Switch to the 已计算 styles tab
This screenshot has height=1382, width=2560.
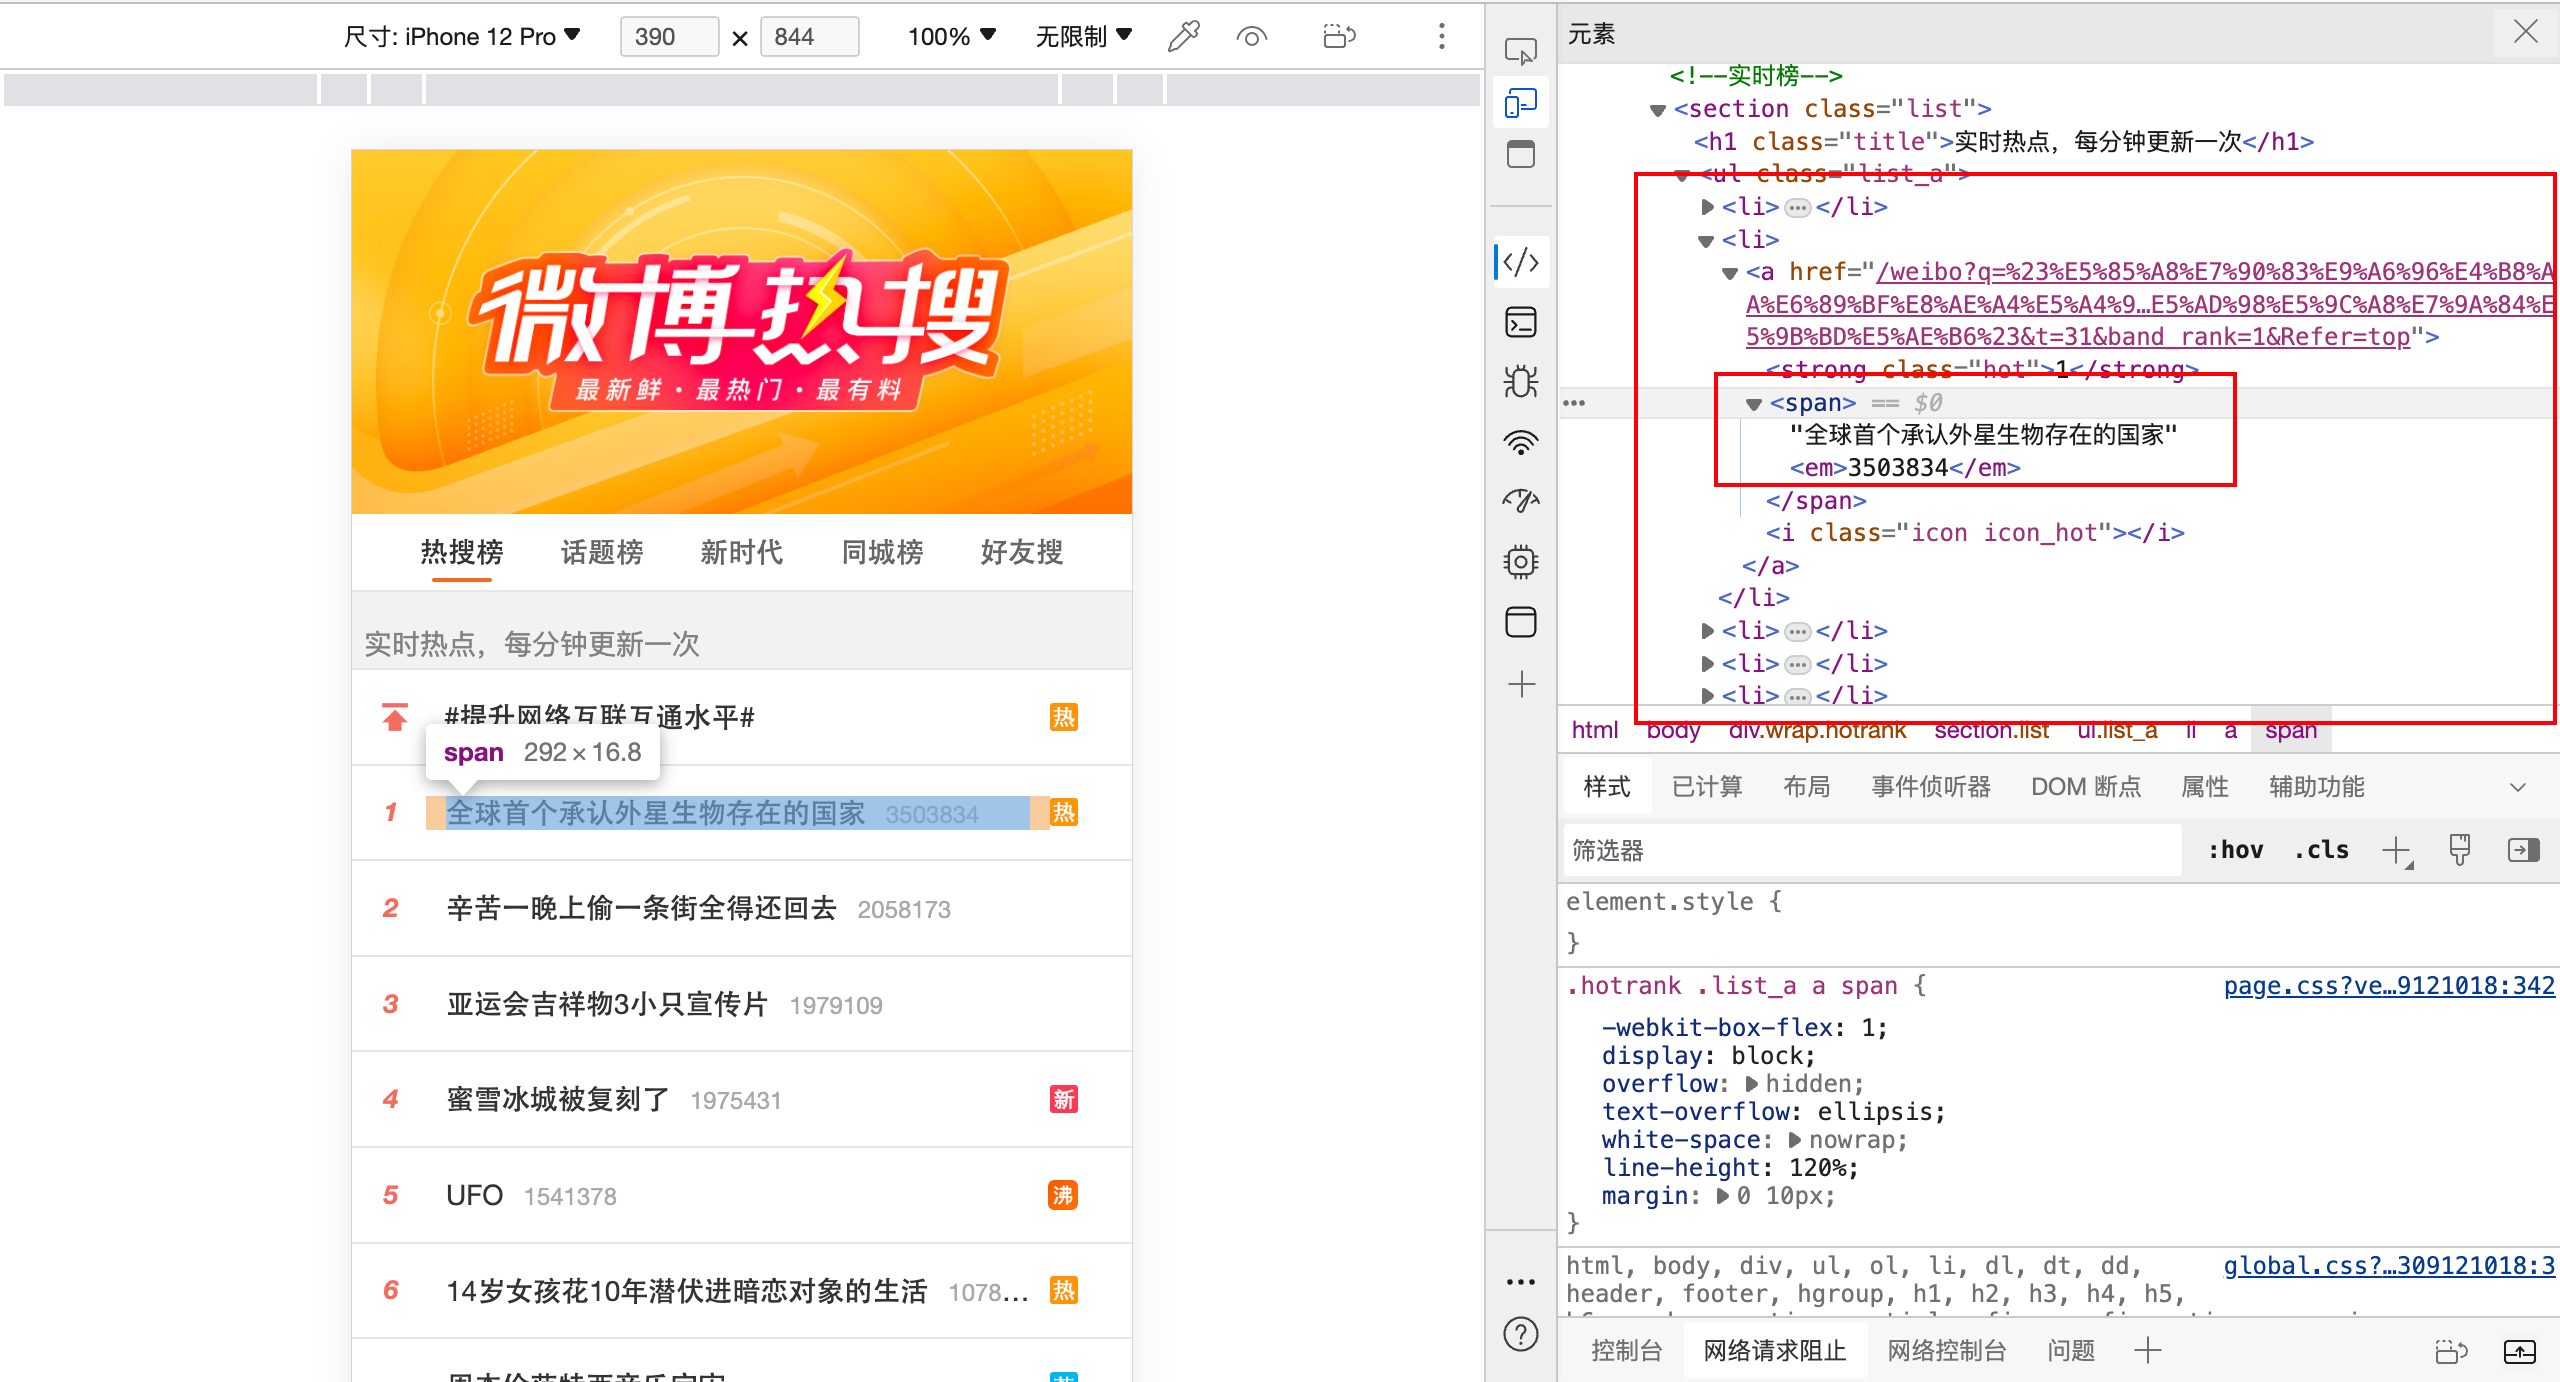(1707, 787)
